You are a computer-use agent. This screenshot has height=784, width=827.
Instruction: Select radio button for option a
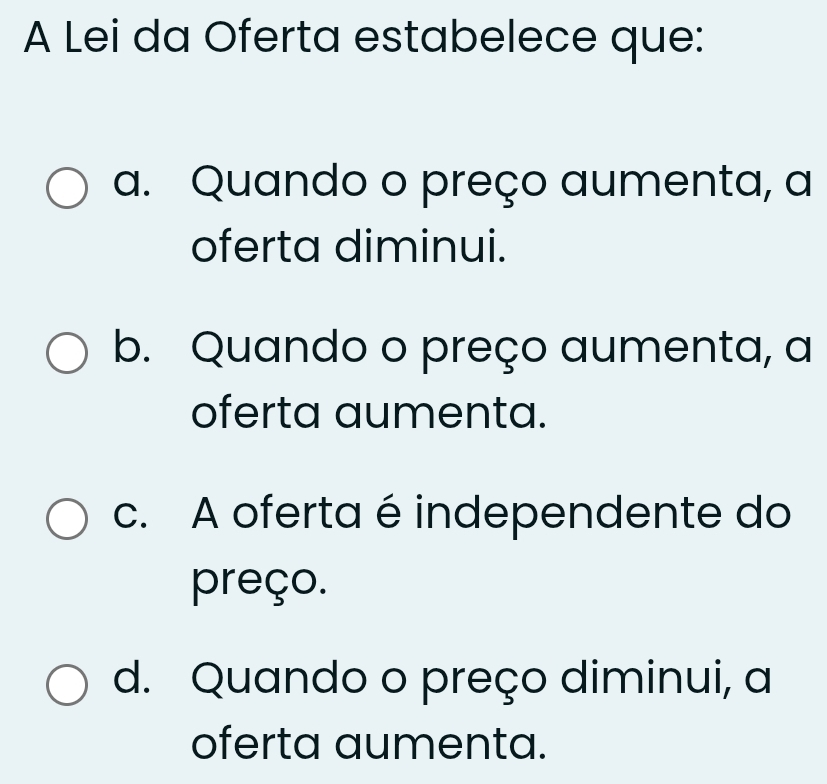[67, 188]
